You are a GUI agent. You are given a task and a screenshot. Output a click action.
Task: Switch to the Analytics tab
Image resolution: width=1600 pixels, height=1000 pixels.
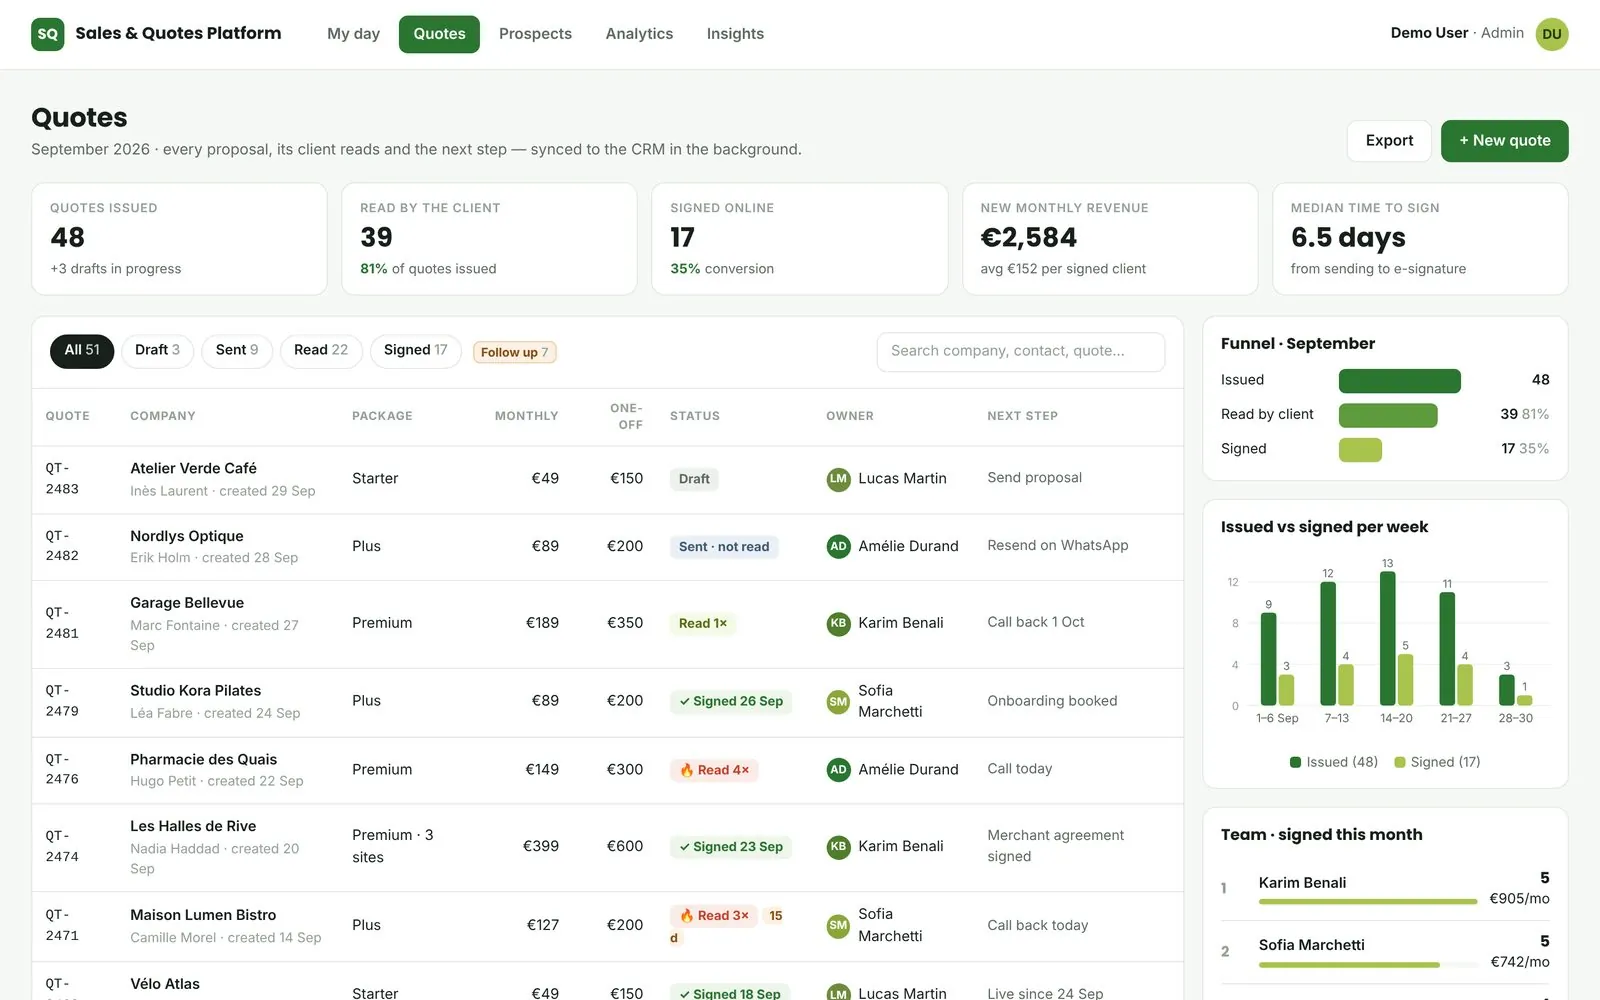[639, 34]
